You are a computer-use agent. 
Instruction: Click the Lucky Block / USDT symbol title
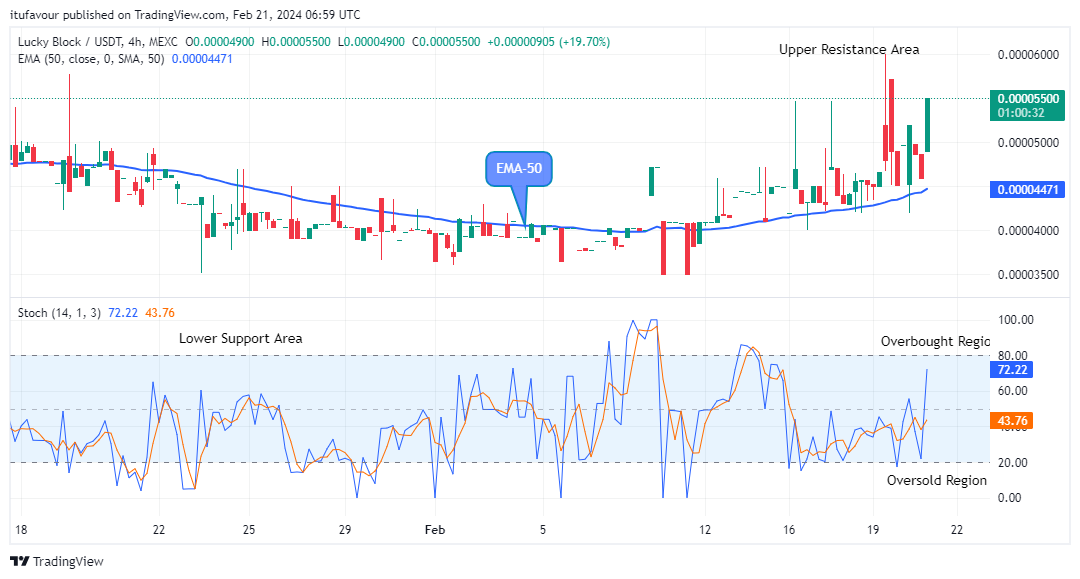point(97,42)
